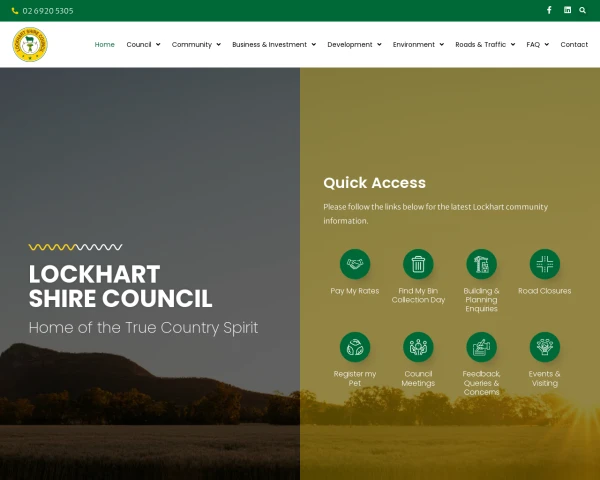Select the Road Closures intersection icon

click(545, 264)
